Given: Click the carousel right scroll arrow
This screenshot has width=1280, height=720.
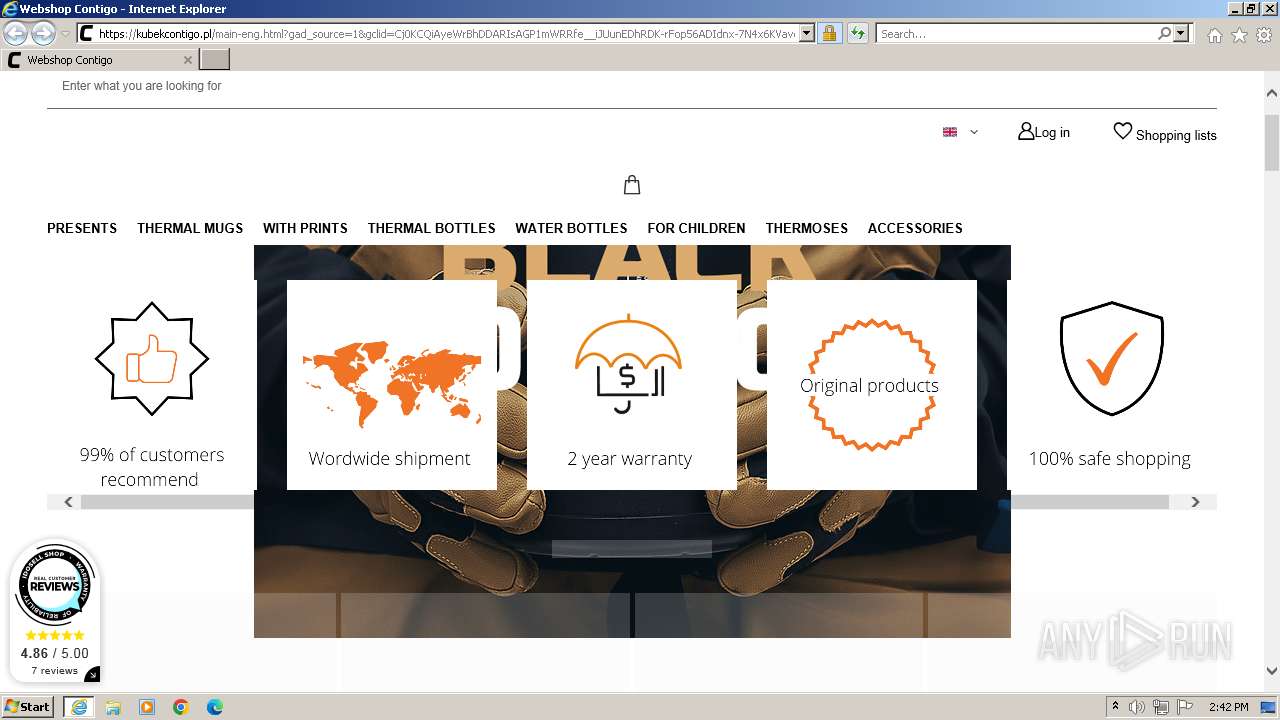Looking at the screenshot, I should coord(1195,502).
